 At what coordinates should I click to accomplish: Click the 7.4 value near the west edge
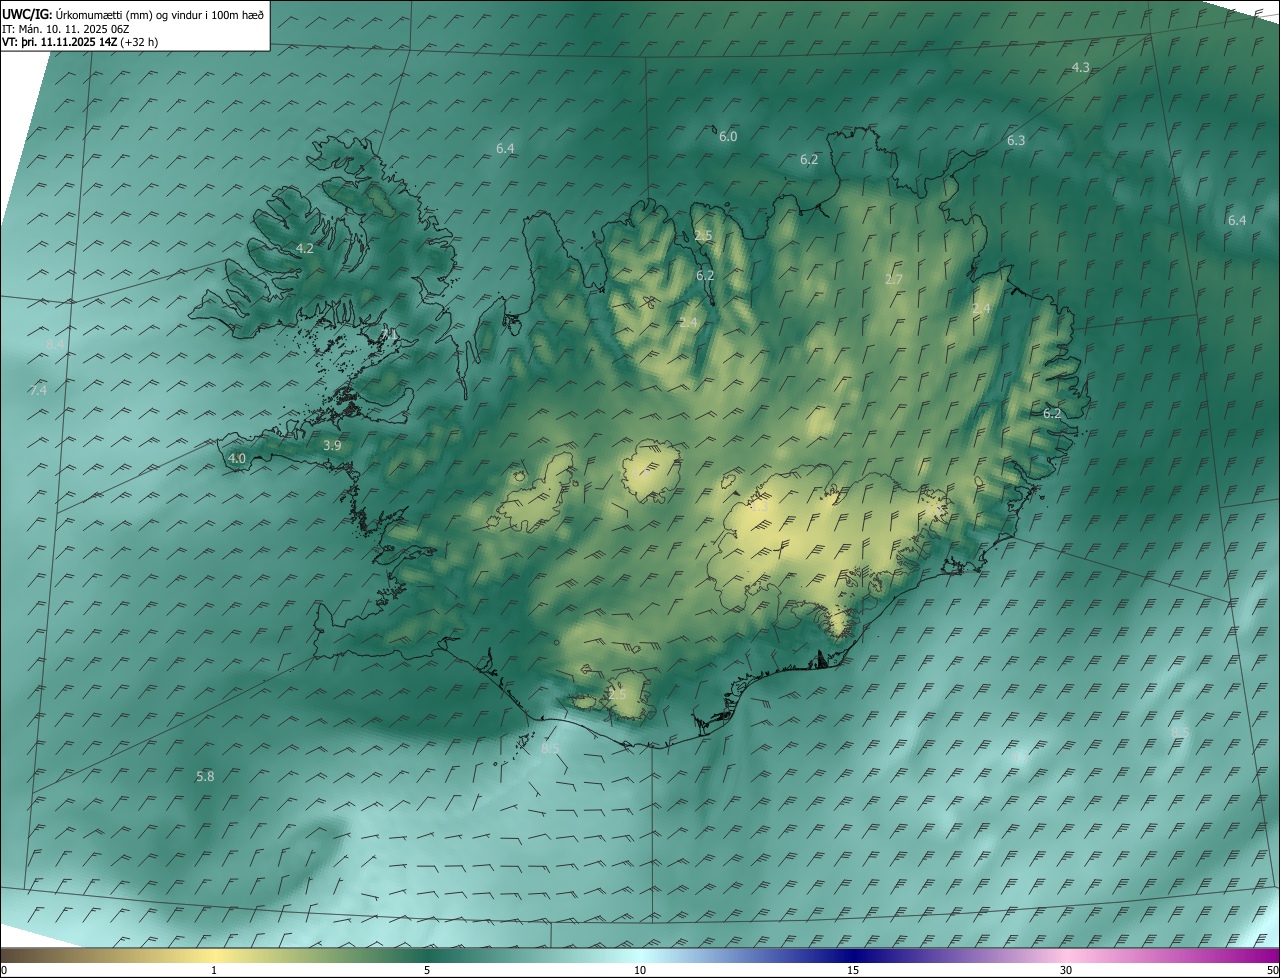(x=38, y=390)
